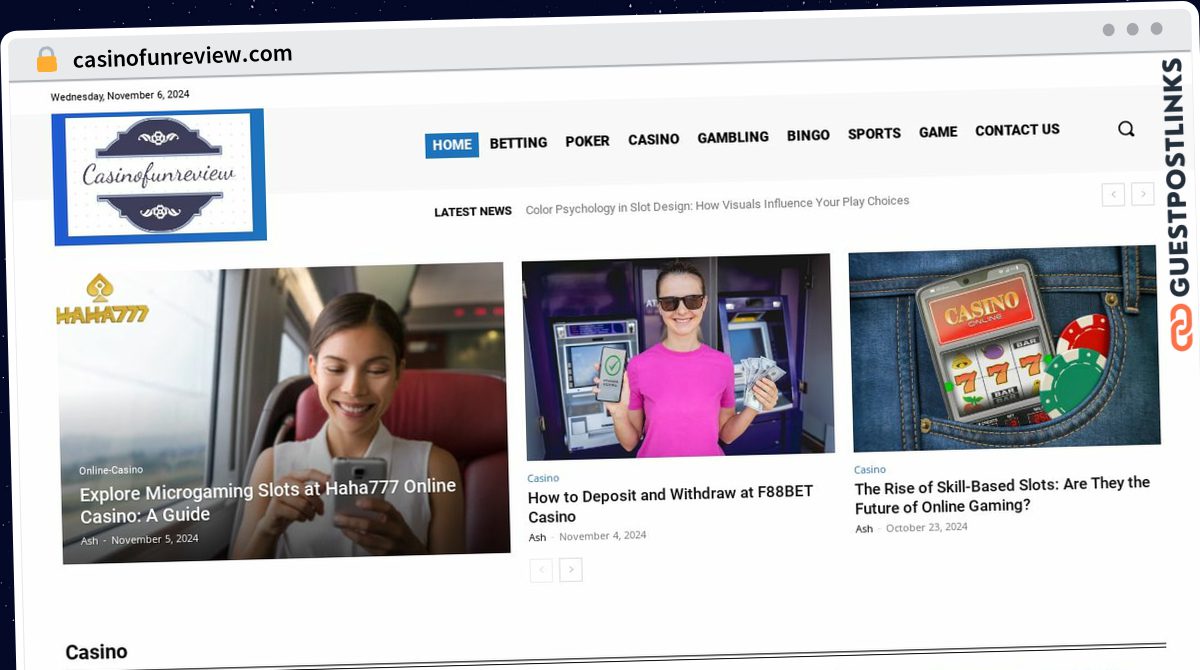The height and width of the screenshot is (670, 1200).
Task: Open the Color Psychology in Slot Design headline
Action: [717, 205]
